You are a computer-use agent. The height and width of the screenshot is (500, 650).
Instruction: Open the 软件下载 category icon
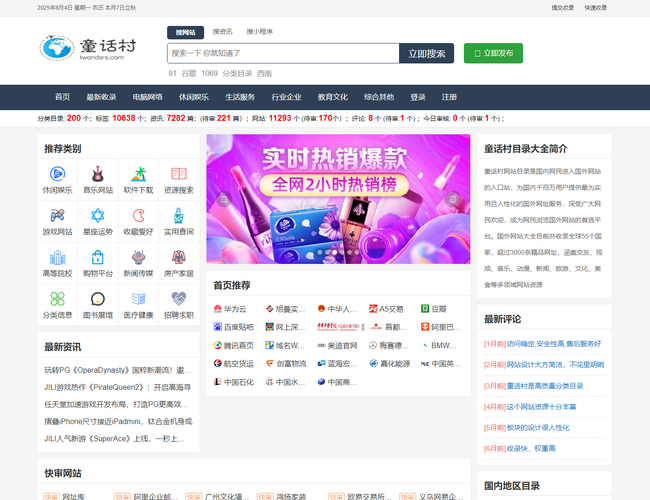[x=139, y=173]
